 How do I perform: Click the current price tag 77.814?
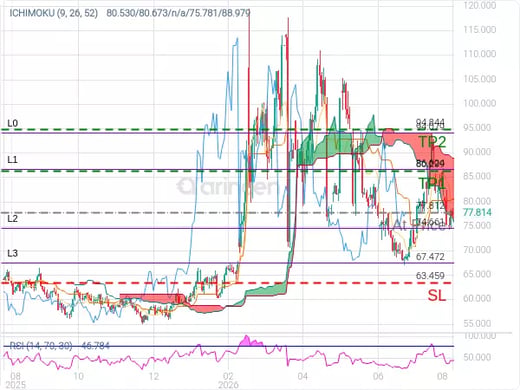point(477,212)
